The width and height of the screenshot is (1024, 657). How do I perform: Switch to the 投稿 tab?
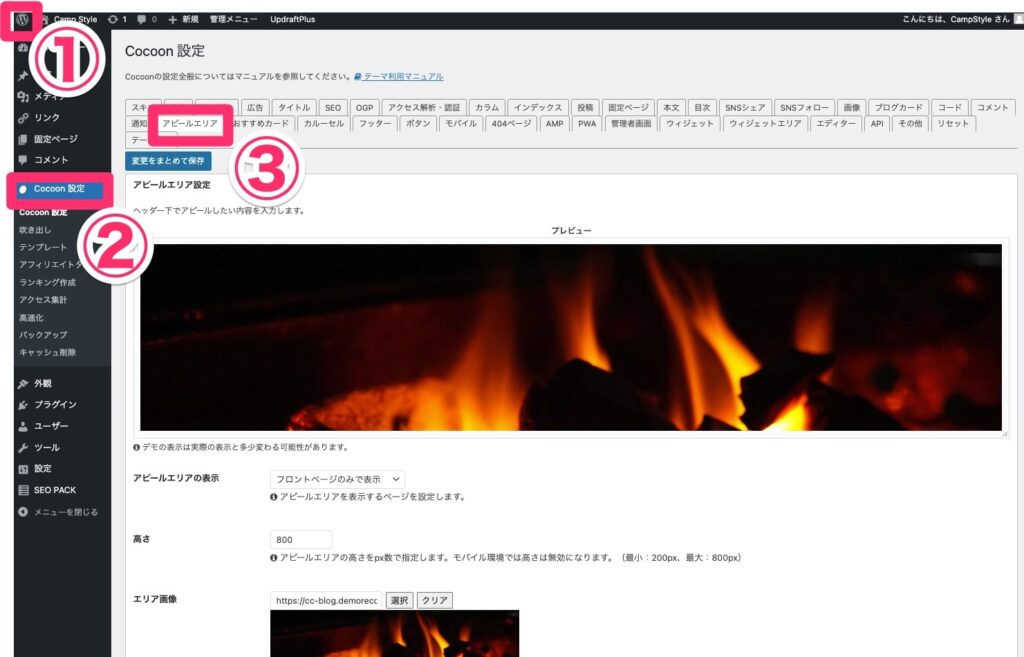coord(585,108)
